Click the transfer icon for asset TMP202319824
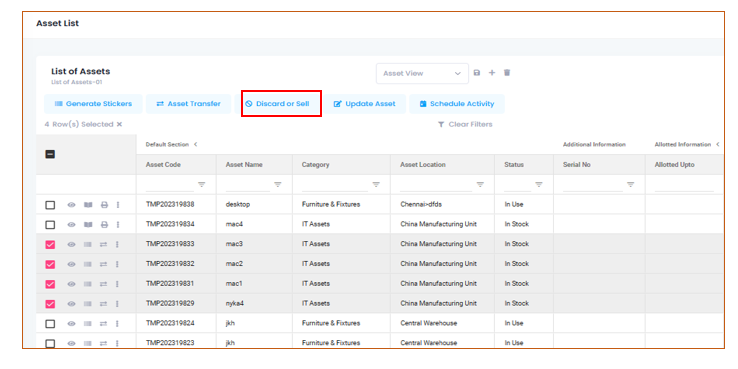 (104, 323)
